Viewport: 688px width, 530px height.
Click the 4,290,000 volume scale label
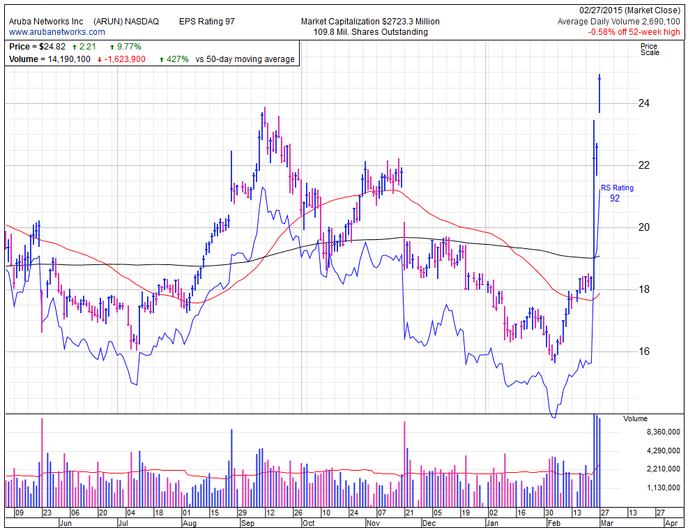(x=663, y=451)
